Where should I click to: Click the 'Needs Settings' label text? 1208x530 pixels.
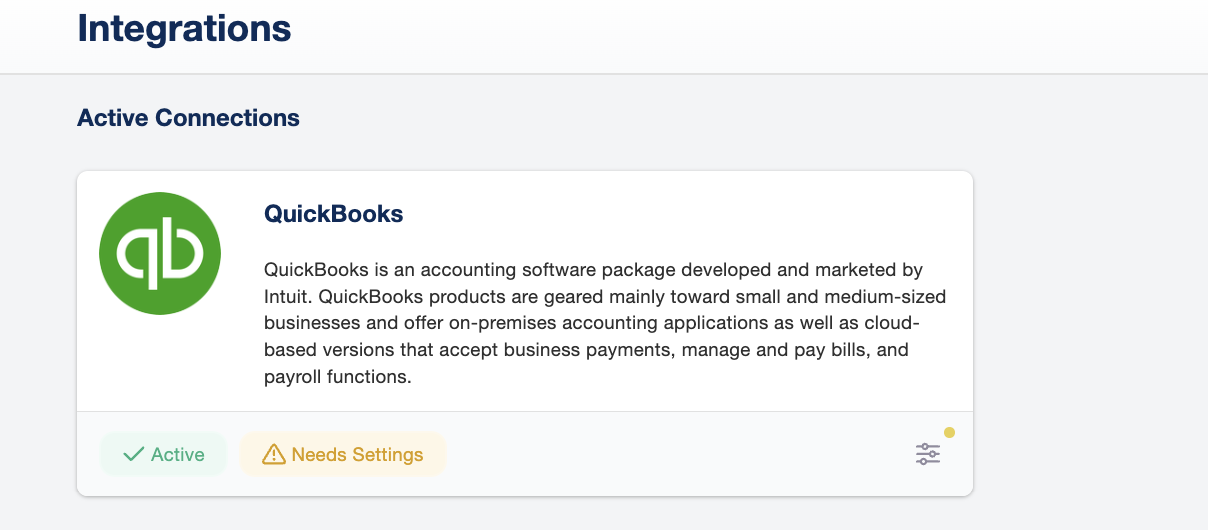(x=357, y=455)
